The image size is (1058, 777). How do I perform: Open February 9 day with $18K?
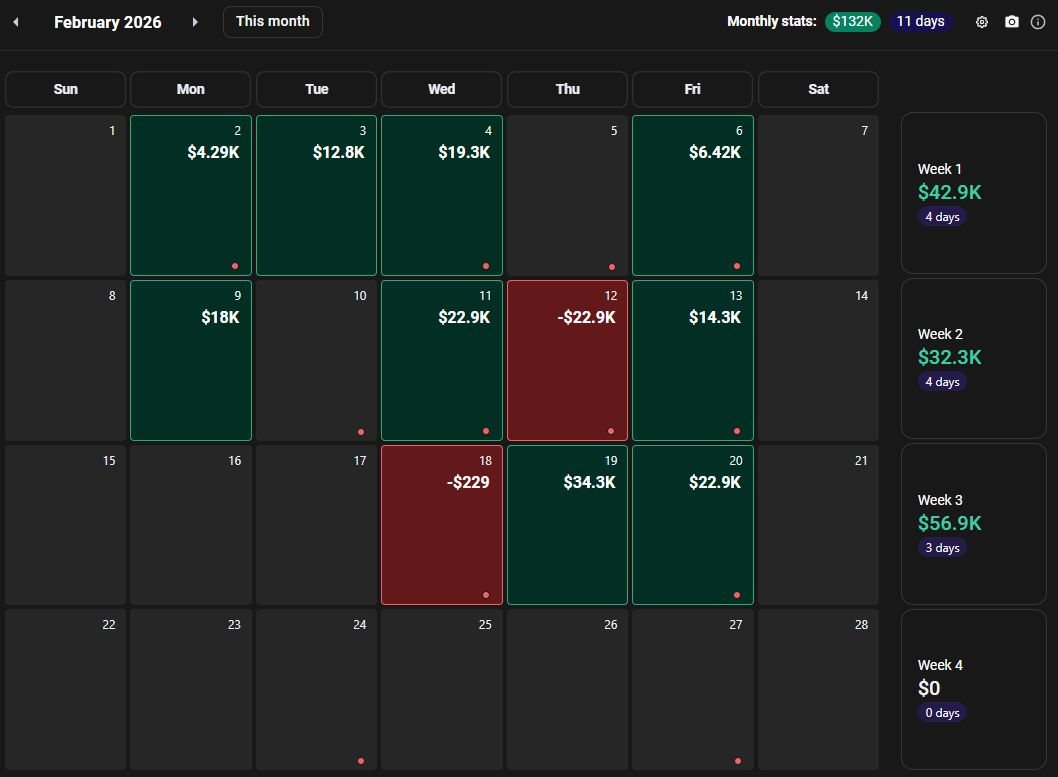[191, 360]
